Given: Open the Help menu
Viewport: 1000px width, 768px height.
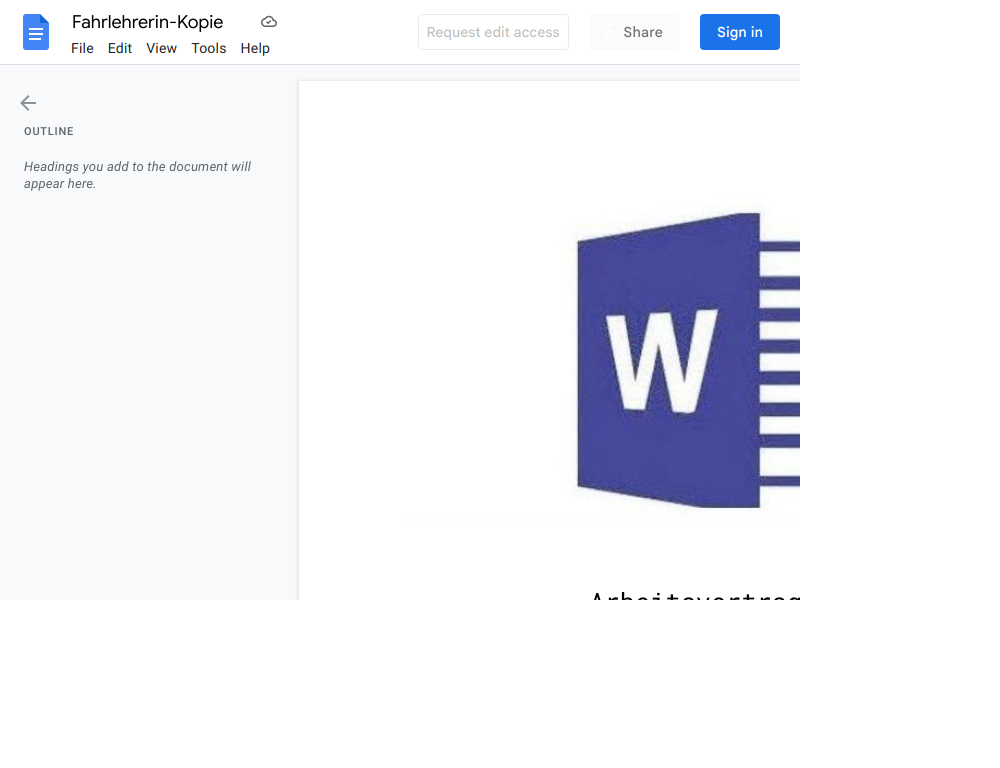Looking at the screenshot, I should pos(255,48).
